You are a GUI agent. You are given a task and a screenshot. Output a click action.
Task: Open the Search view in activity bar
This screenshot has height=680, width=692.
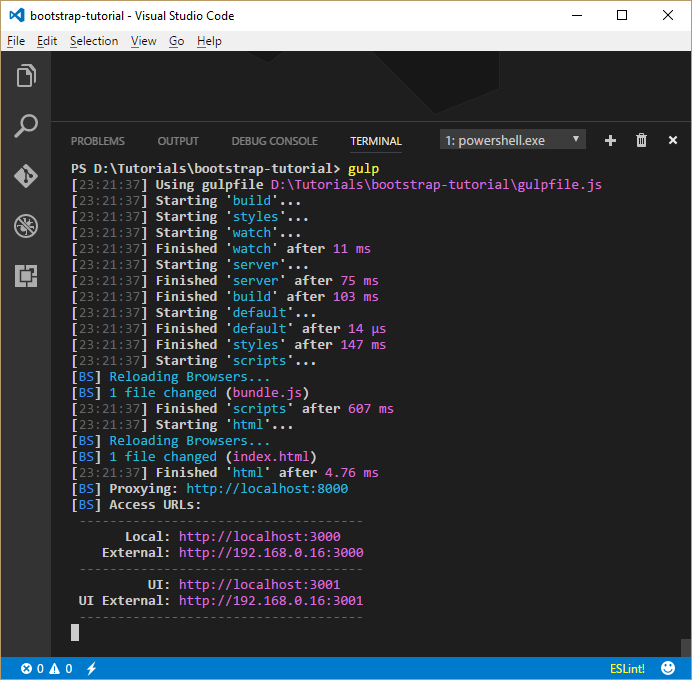pos(26,126)
